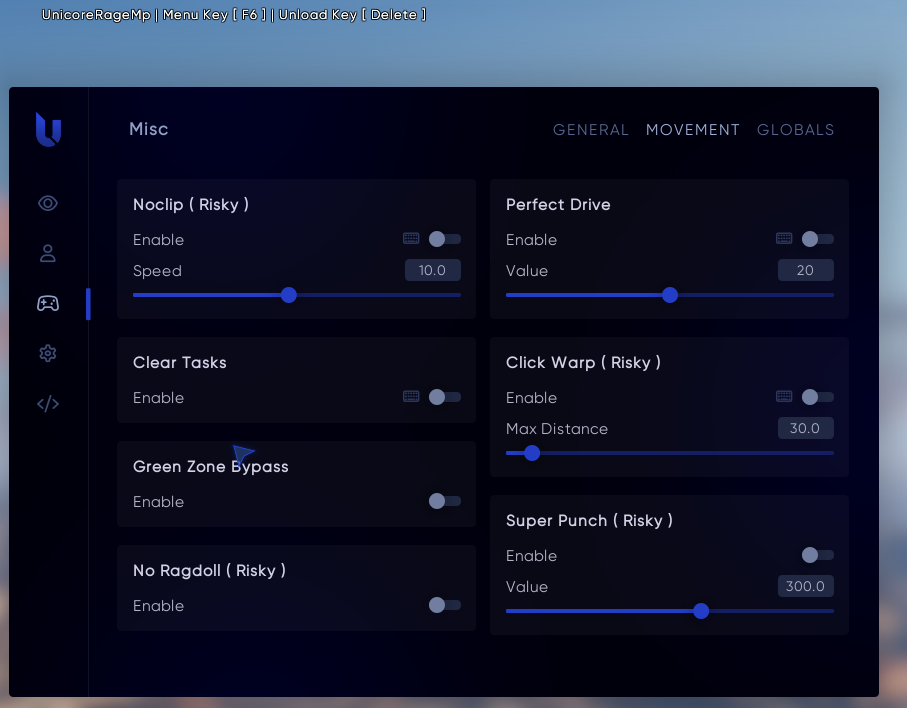Click the Perfect Drive Value slider handle
The height and width of the screenshot is (708, 907).
click(670, 295)
